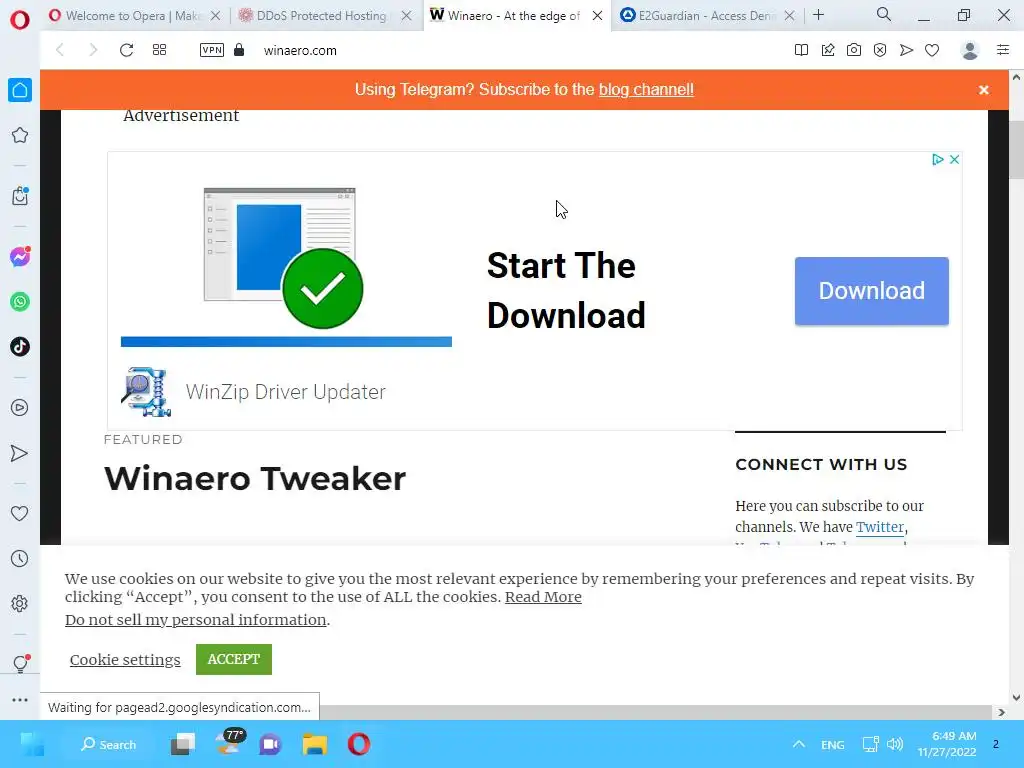Image resolution: width=1024 pixels, height=768 pixels.
Task: Open the profile account icon
Action: click(x=970, y=50)
